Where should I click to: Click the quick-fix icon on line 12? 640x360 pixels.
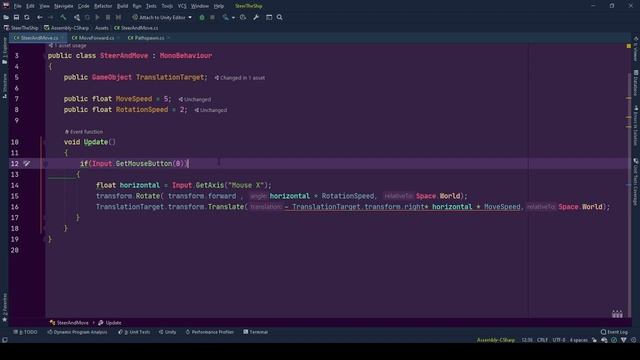[27, 164]
